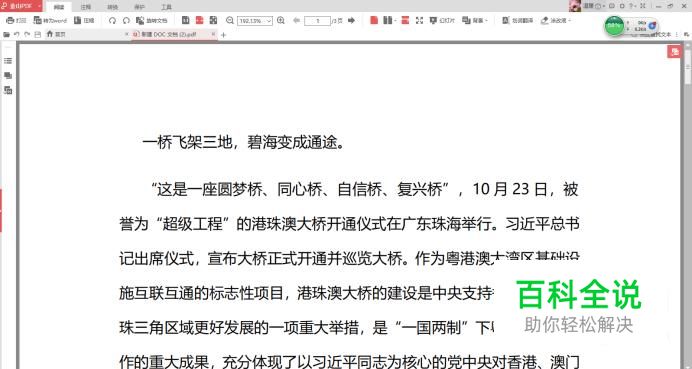Viewport: 692px width, 369px height.
Task: Open the first ribbon tab (currently active)
Action: coord(59,8)
